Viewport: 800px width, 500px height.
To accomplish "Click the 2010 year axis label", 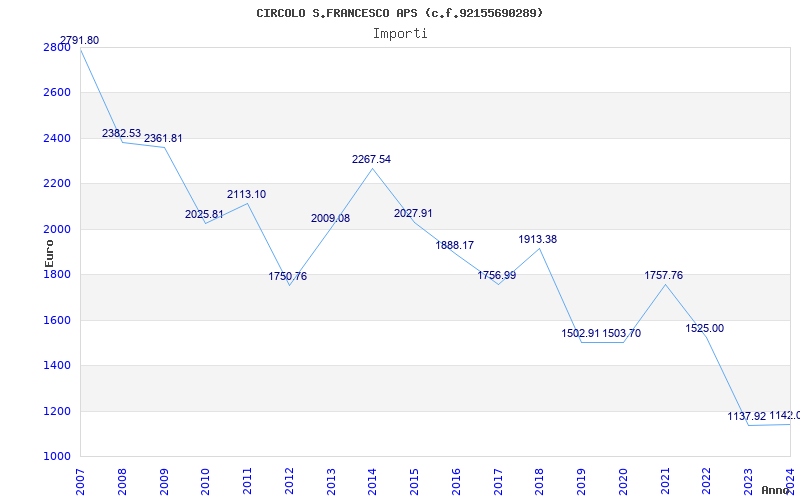I will pos(206,482).
